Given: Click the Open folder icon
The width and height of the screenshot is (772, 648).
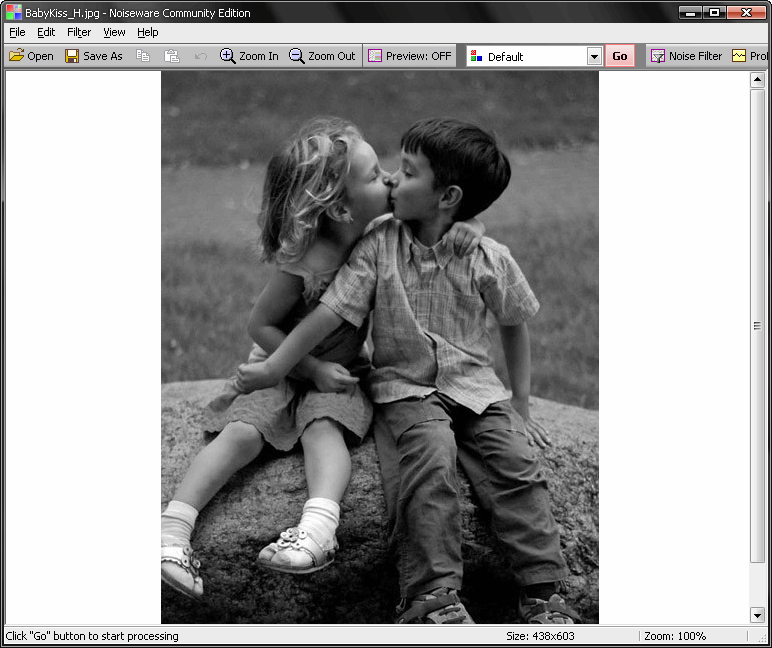Looking at the screenshot, I should tap(17, 56).
